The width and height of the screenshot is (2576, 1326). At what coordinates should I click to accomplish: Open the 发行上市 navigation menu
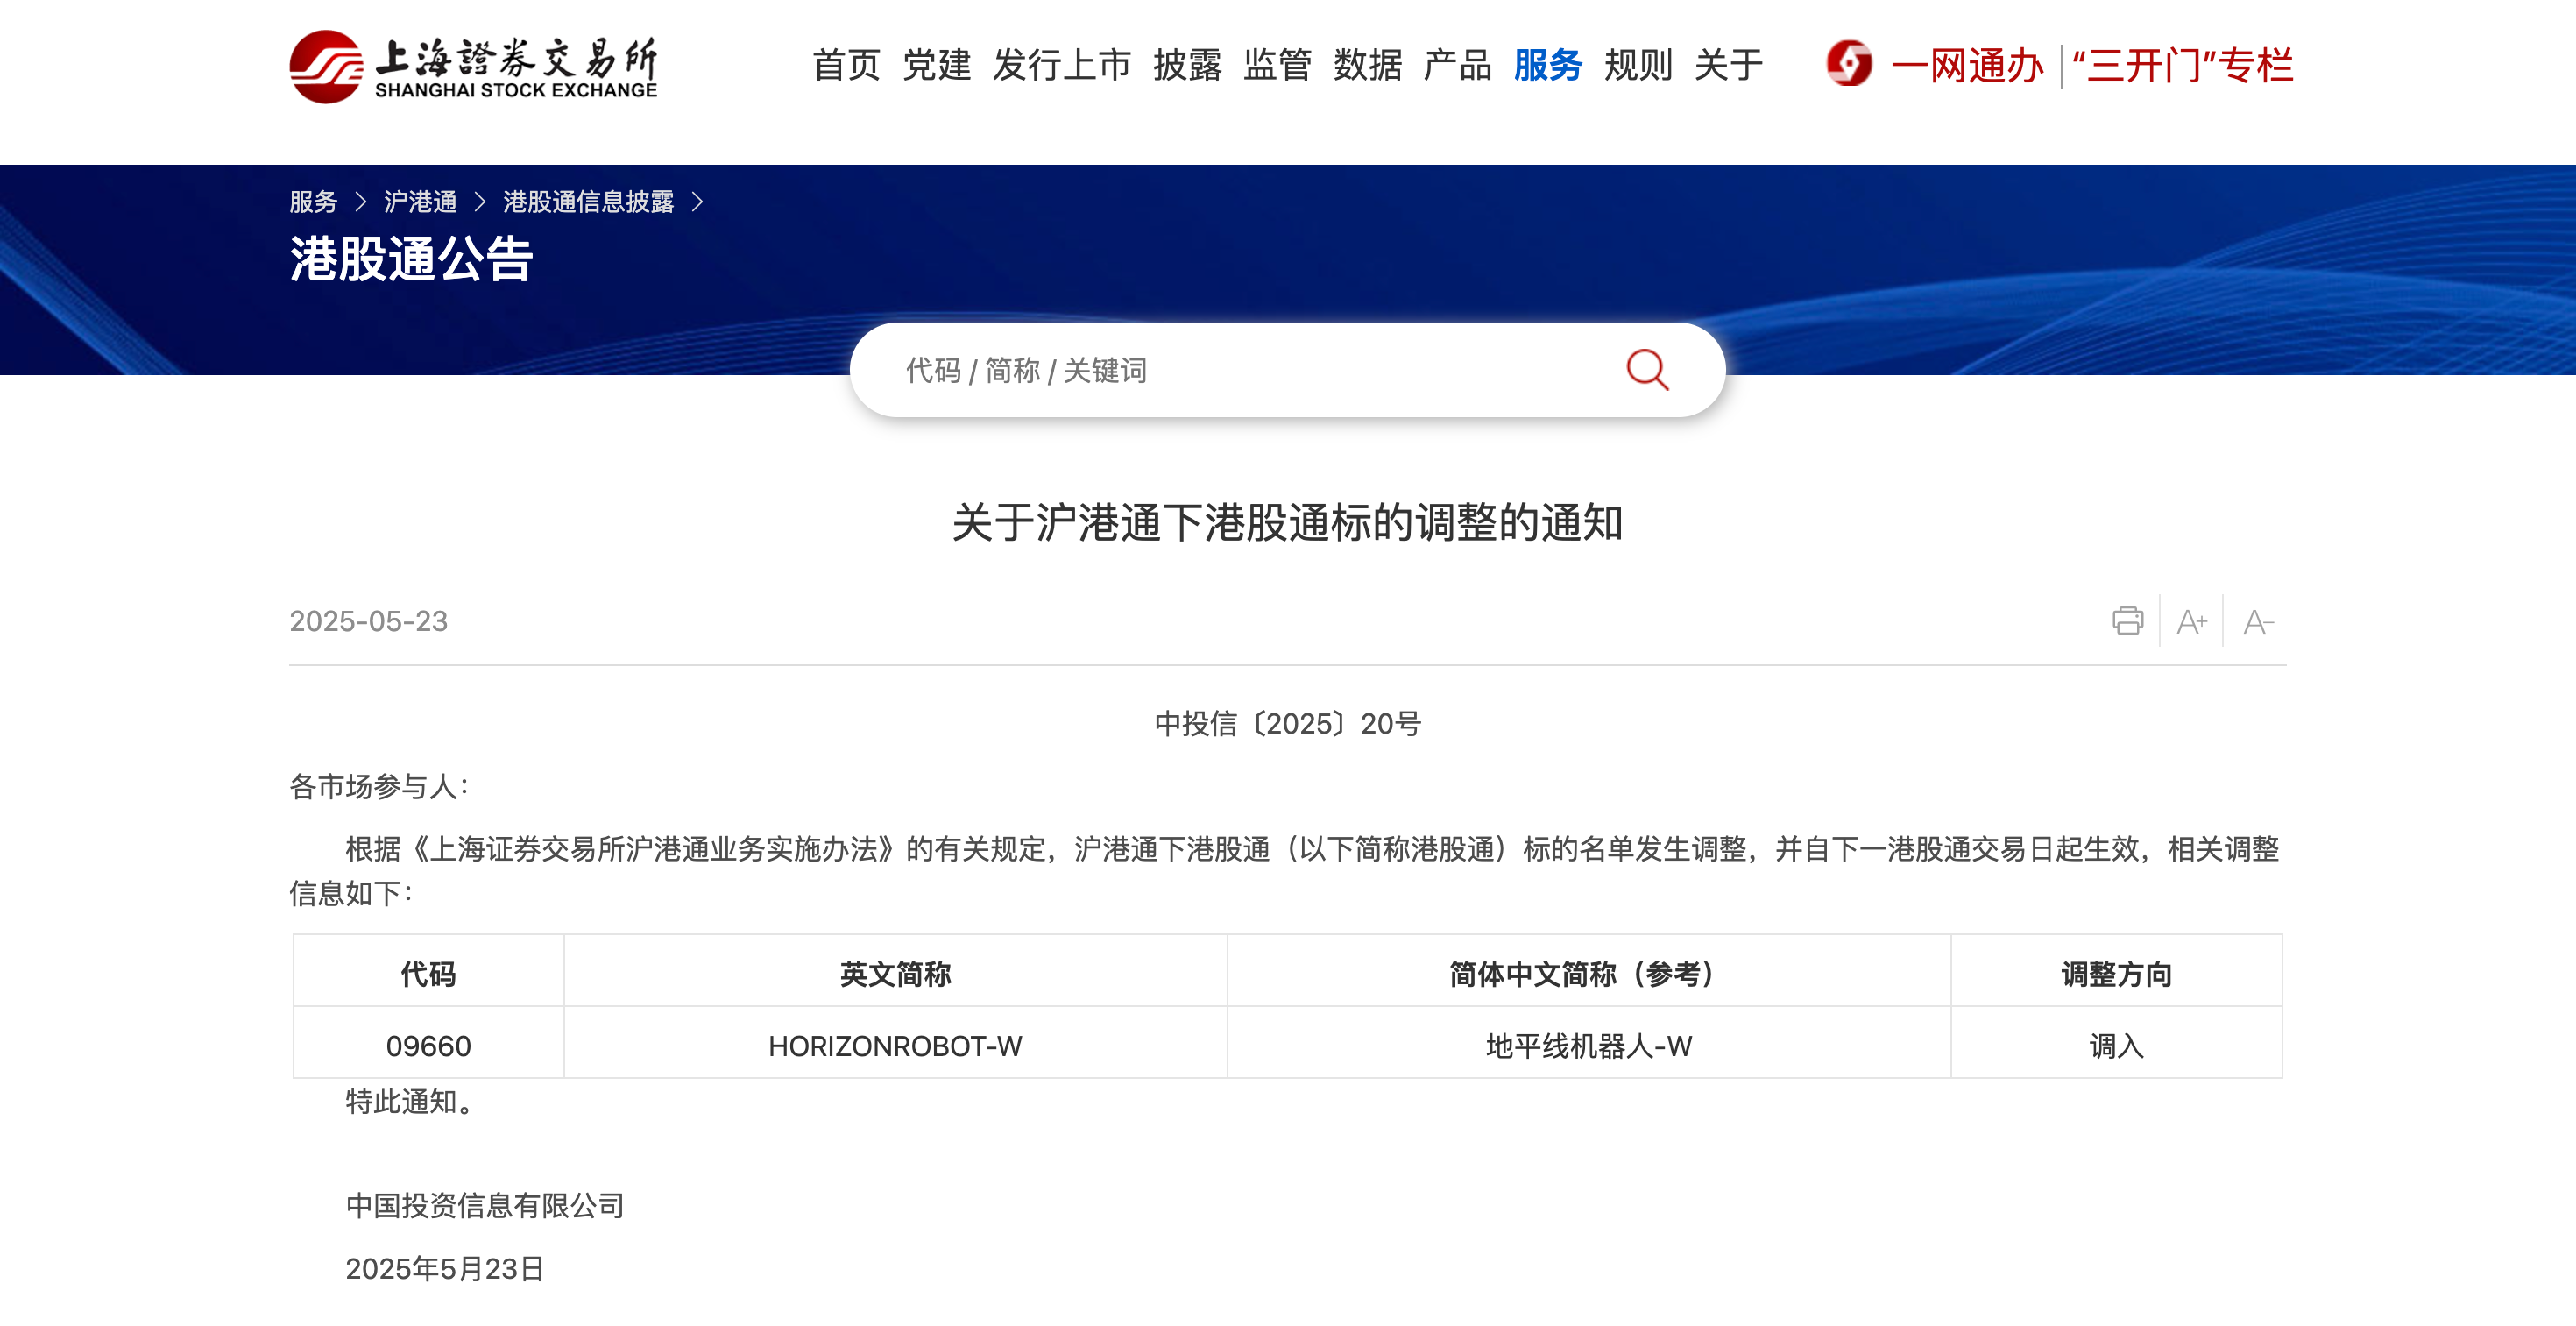pyautogui.click(x=1061, y=65)
